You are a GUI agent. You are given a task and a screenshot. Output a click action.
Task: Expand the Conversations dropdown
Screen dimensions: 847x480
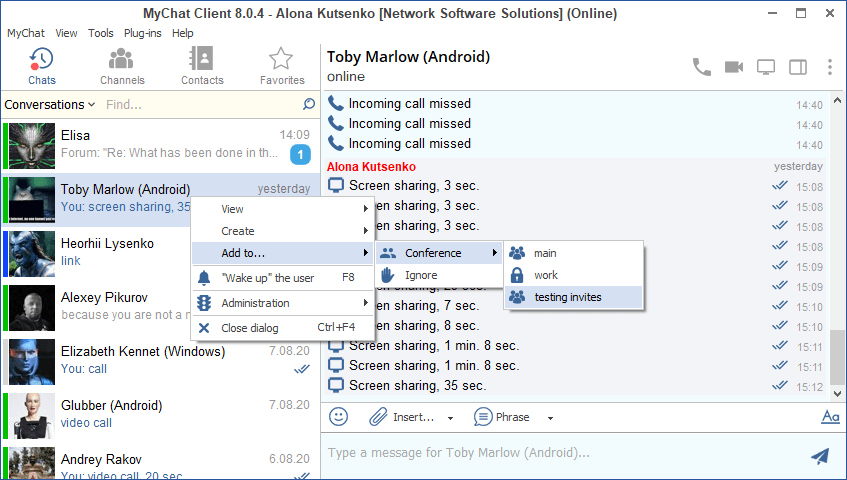(50, 104)
